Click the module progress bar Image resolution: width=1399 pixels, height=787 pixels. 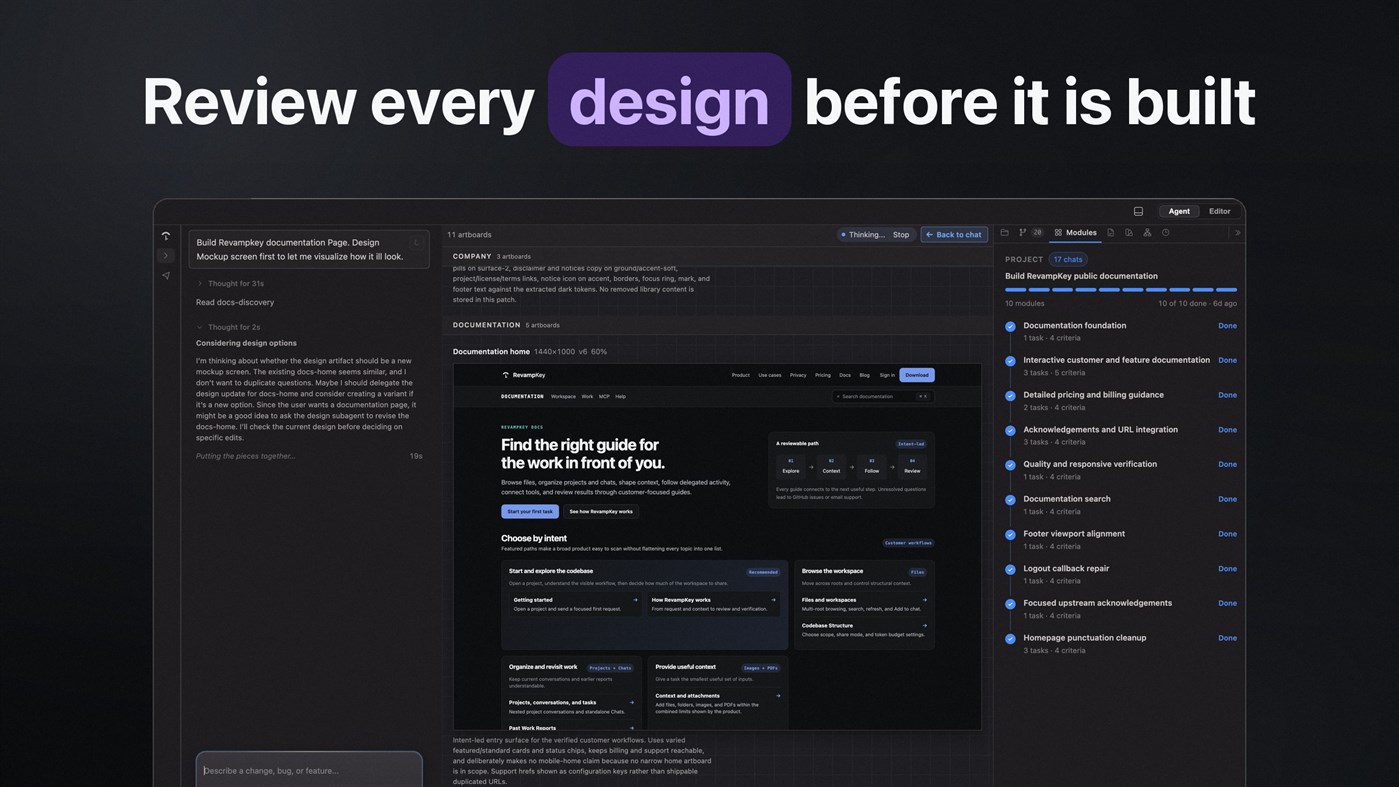tap(1121, 290)
